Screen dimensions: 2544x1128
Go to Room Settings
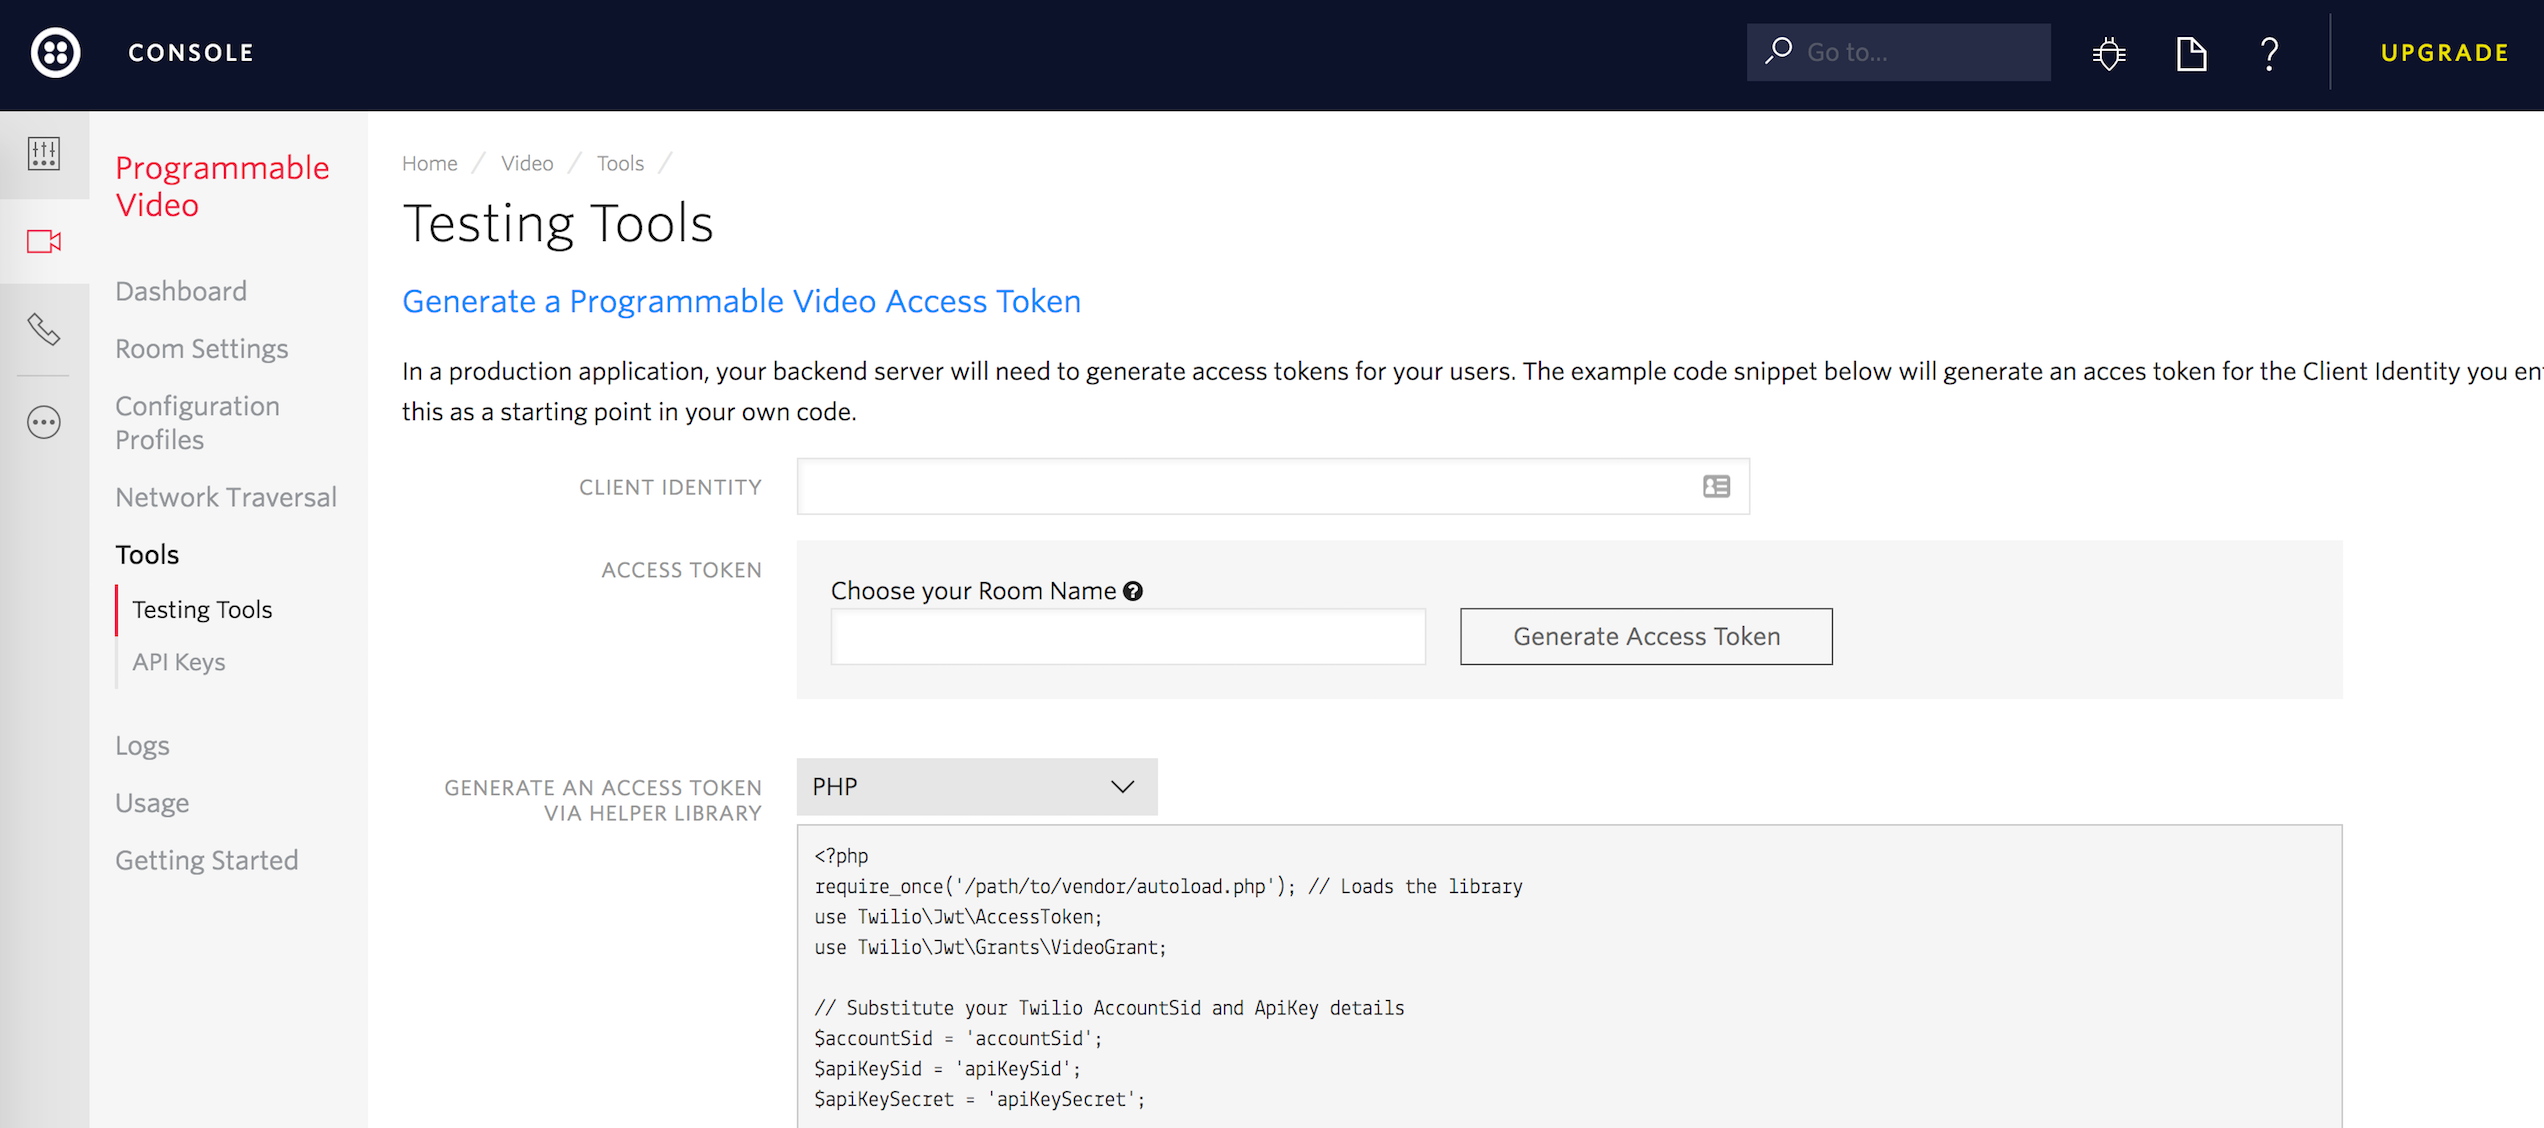click(x=201, y=348)
